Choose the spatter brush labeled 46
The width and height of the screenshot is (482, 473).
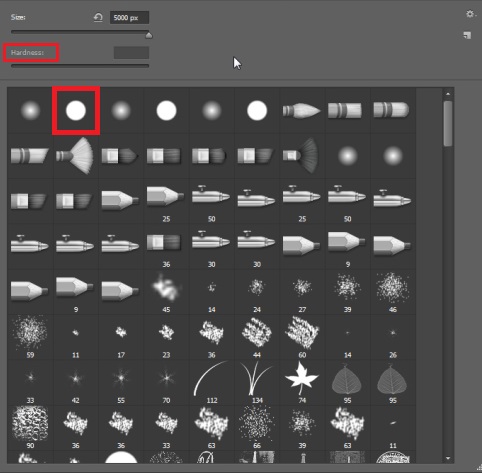(393, 291)
